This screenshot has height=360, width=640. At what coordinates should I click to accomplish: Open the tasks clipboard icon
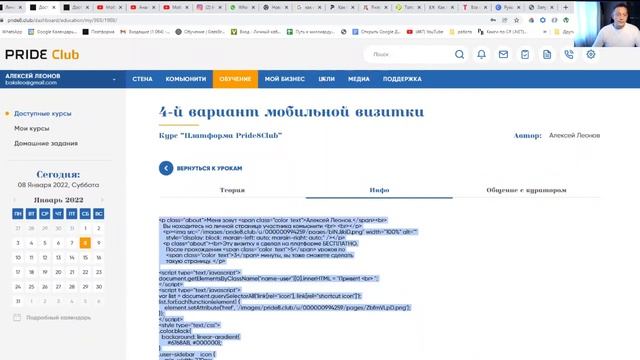(525, 54)
